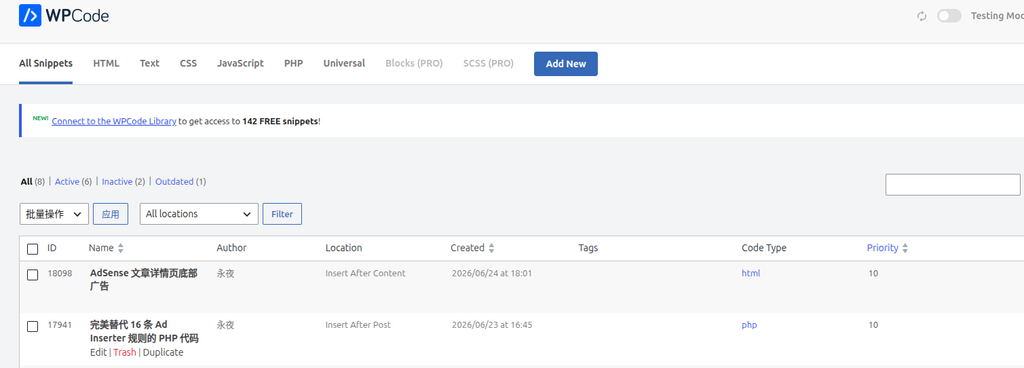Image resolution: width=1024 pixels, height=368 pixels.
Task: Switch to Universal tab
Action: coord(344,63)
